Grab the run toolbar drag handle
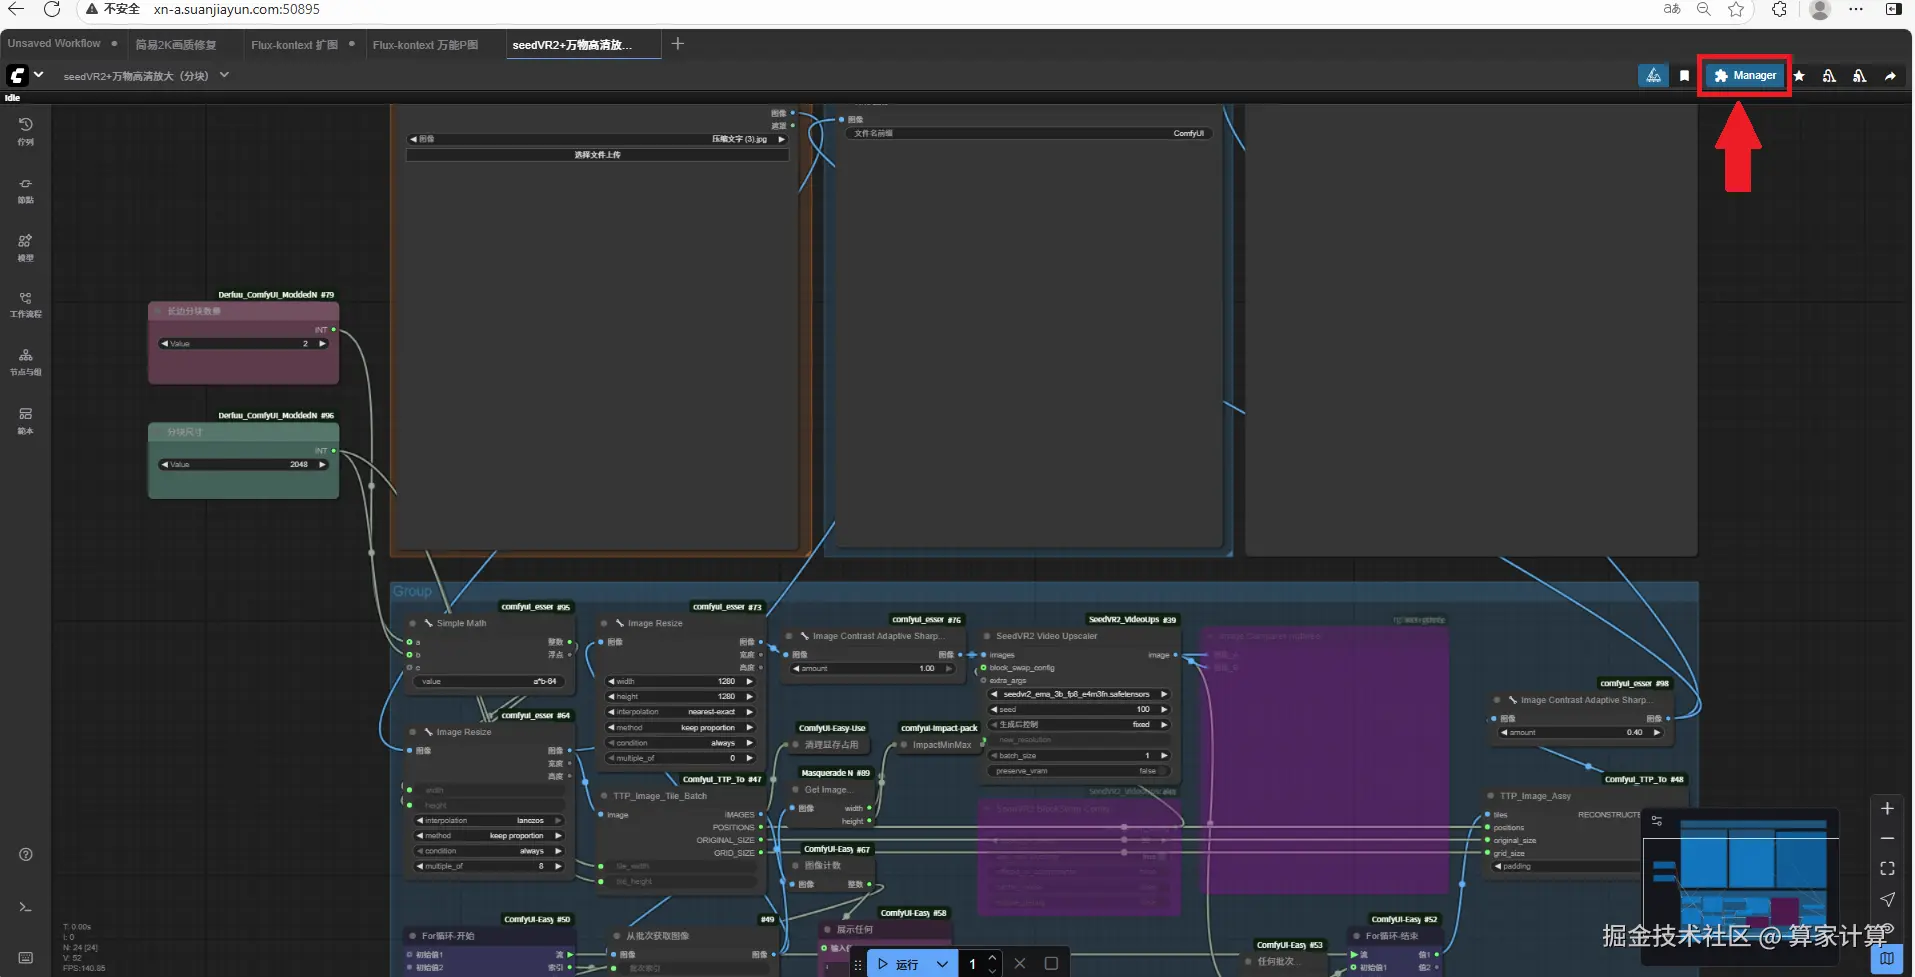This screenshot has width=1915, height=977. coord(857,965)
